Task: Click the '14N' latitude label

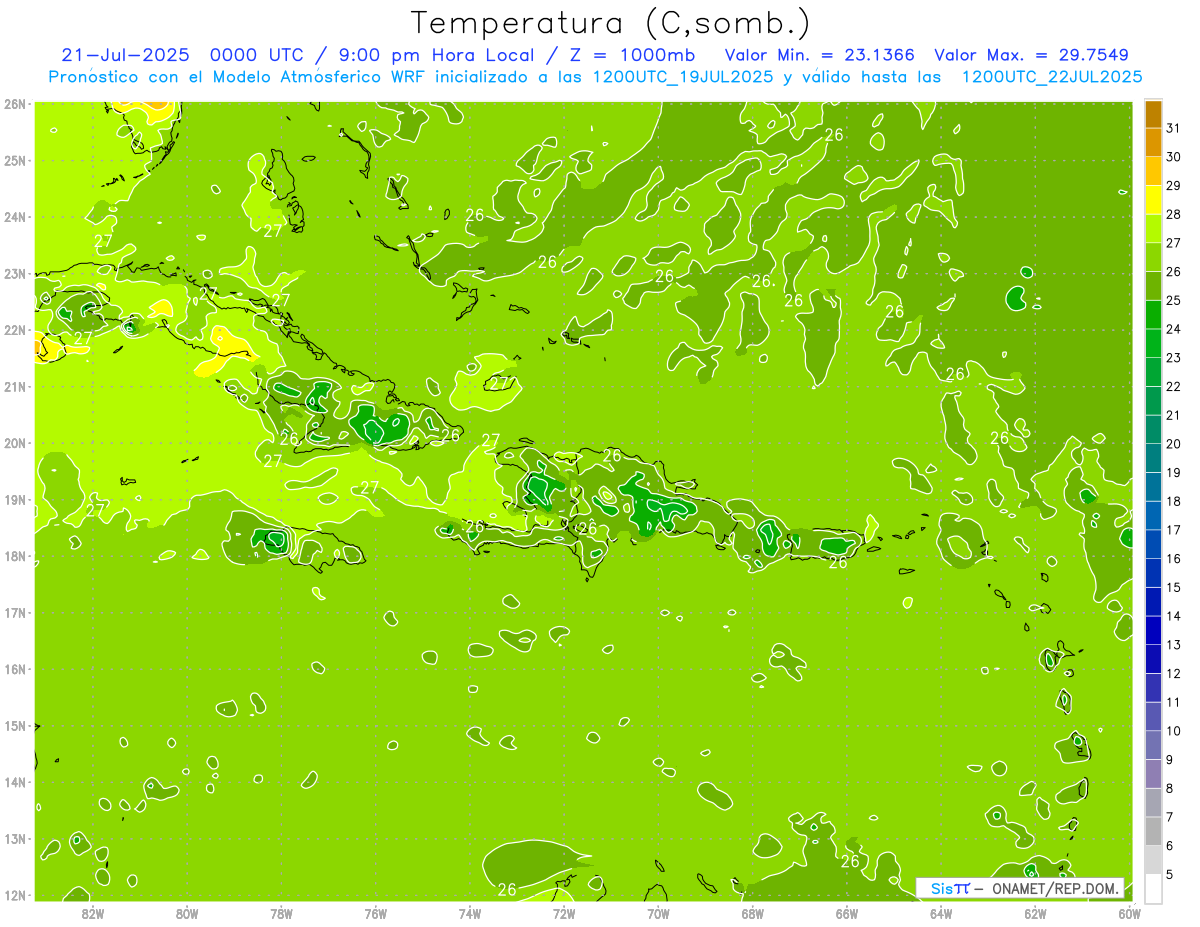Action: [14, 782]
